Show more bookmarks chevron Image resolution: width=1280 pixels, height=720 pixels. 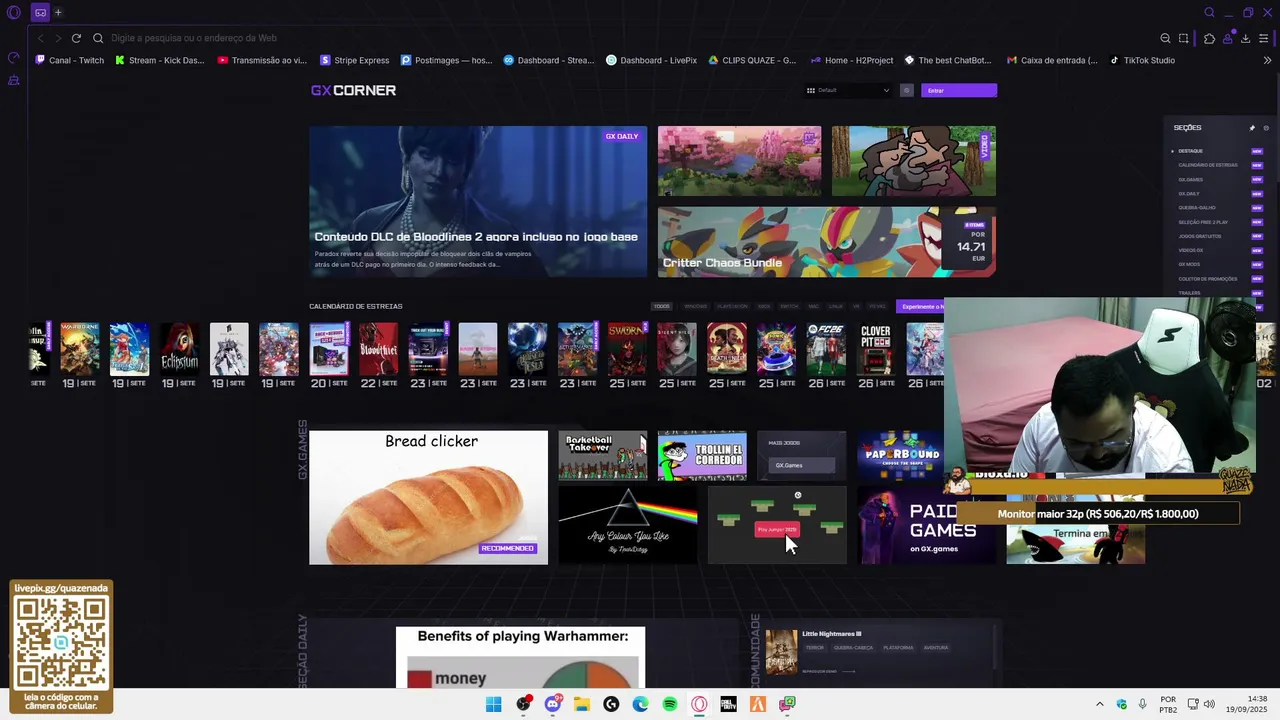click(x=1267, y=60)
